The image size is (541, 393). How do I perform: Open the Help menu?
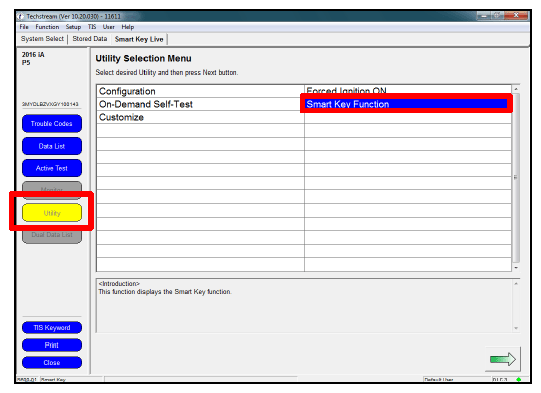127,27
